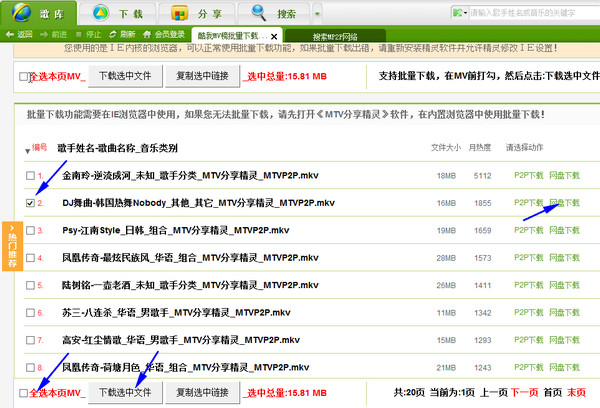Jump to 首页 first page
This screenshot has height=408, width=600.
pos(553,393)
